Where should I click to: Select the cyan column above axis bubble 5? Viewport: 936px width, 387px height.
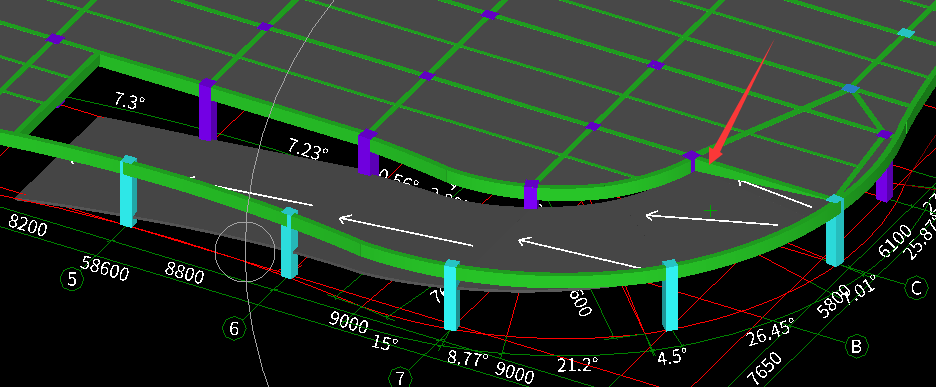coord(128,191)
